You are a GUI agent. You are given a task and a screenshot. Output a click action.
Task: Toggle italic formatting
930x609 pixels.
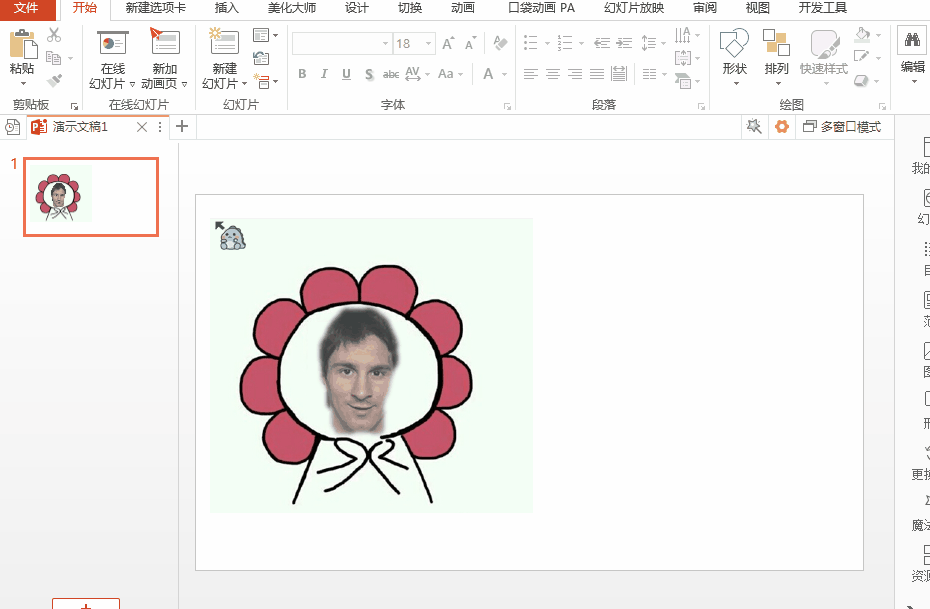coord(324,74)
